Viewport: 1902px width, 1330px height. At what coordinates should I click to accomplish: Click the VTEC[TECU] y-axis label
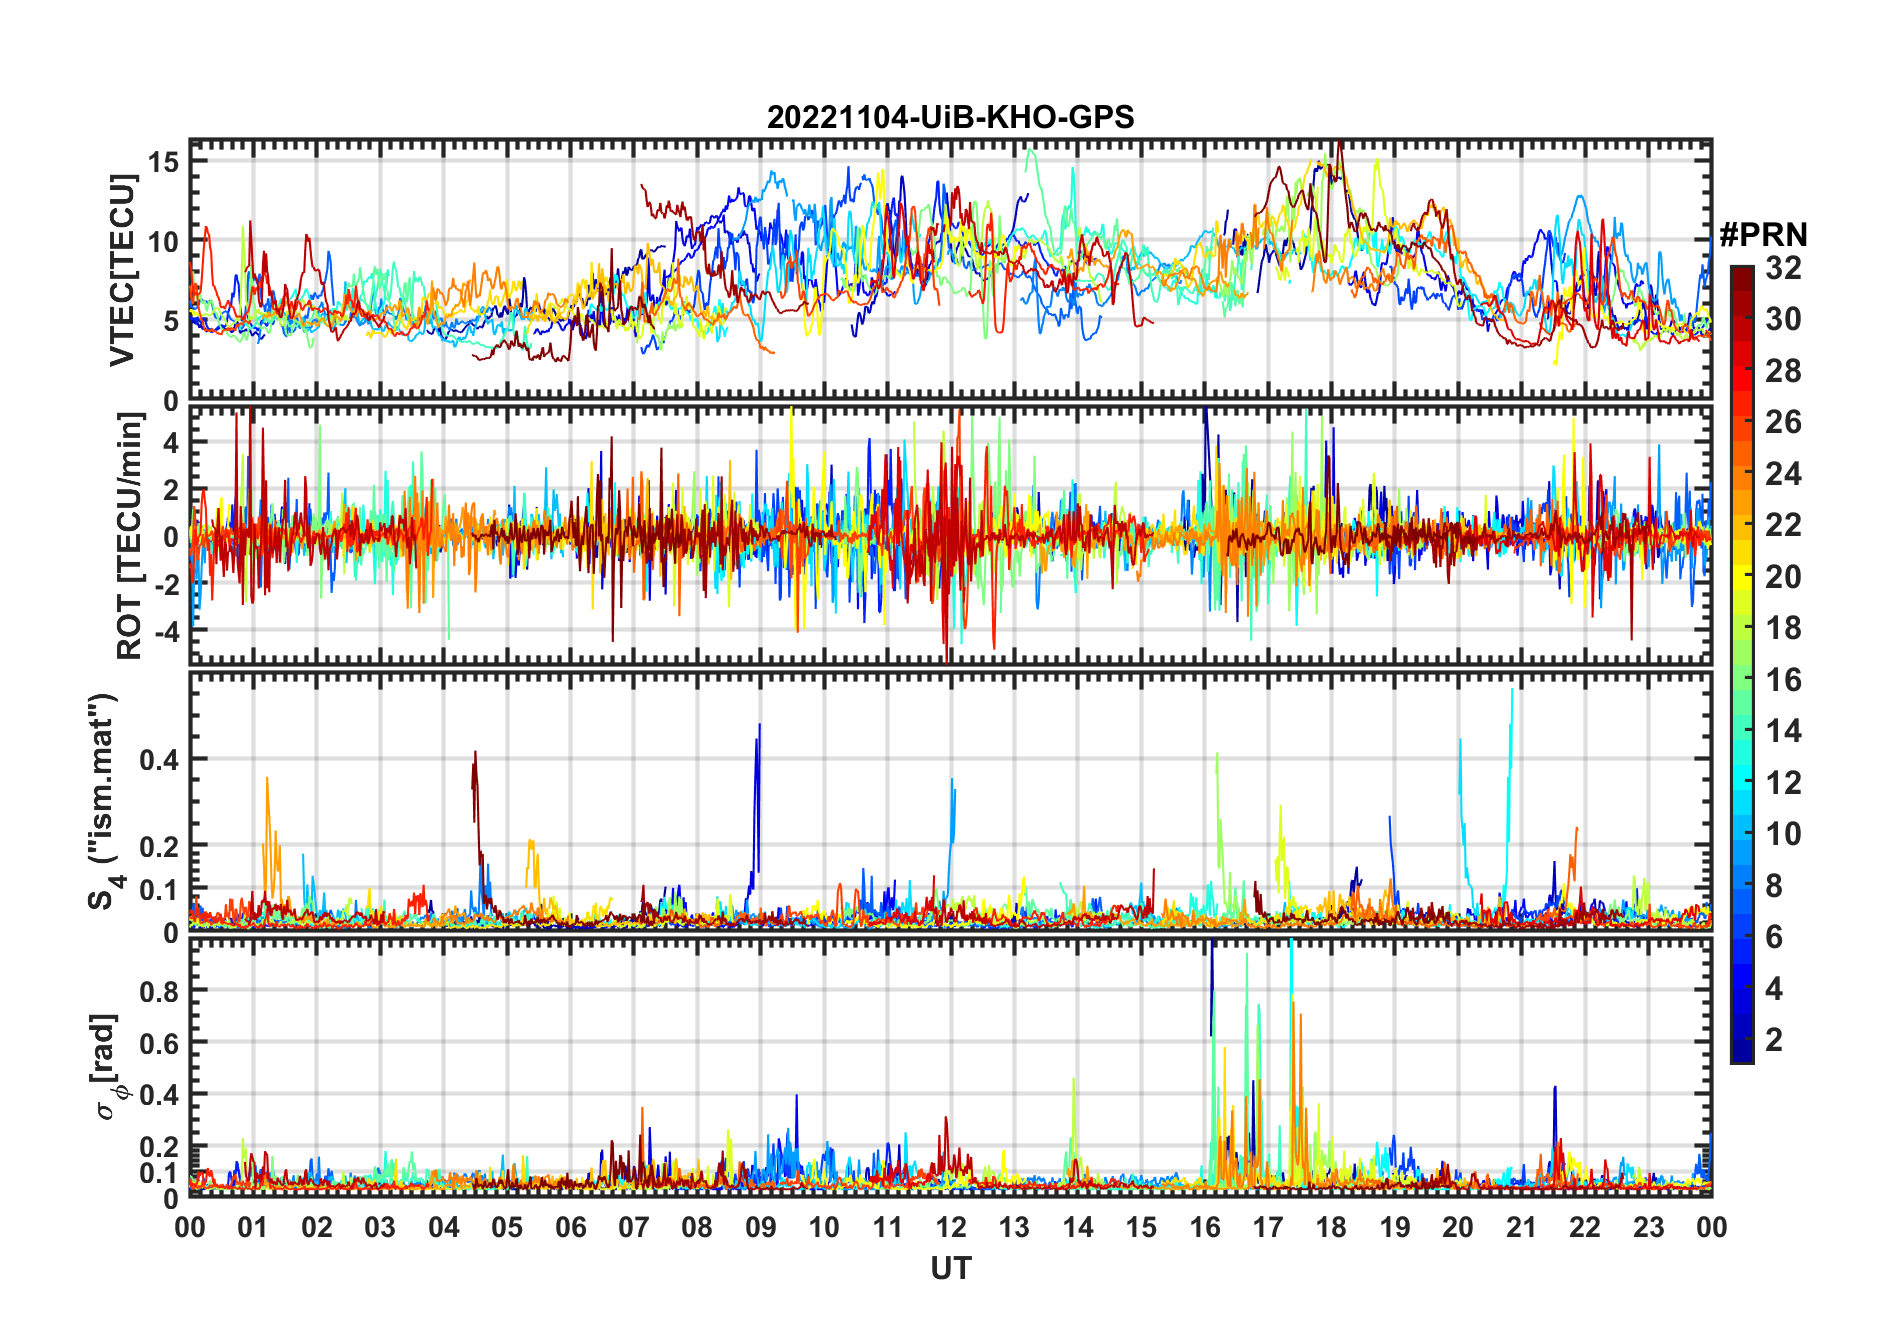(x=122, y=270)
